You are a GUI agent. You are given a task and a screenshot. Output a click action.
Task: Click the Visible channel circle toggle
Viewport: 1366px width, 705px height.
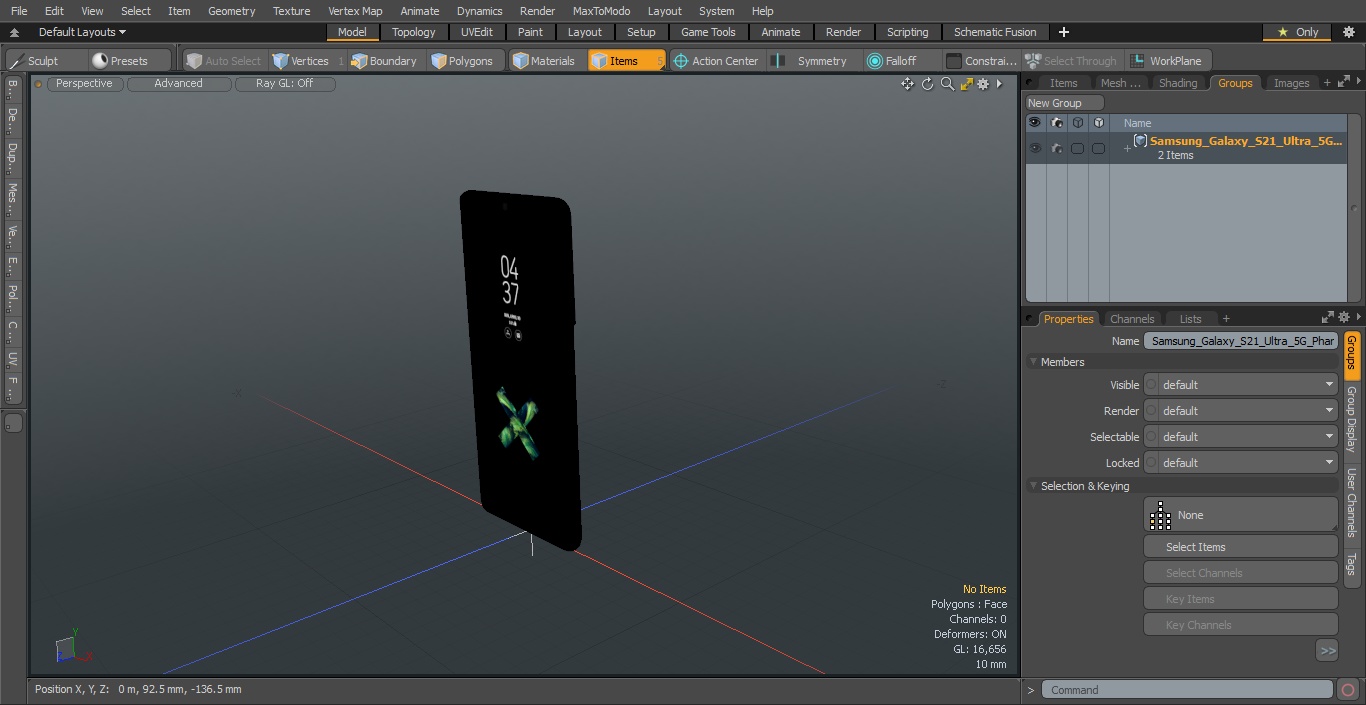pos(1151,385)
